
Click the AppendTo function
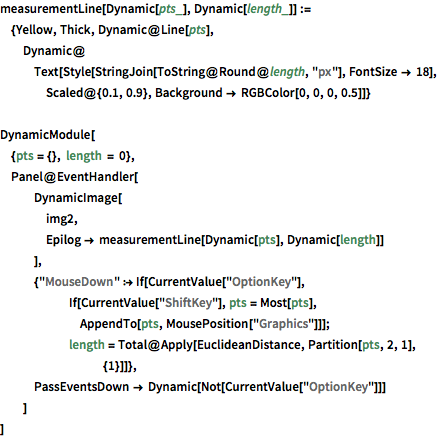coord(108,324)
